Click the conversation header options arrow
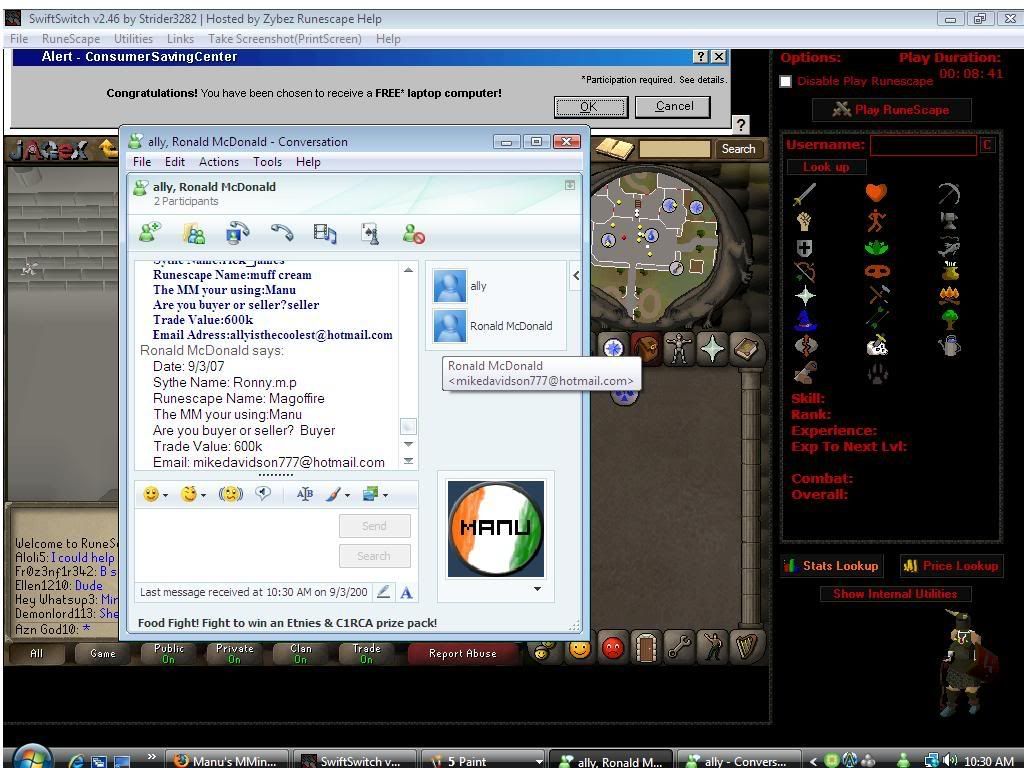 tap(569, 185)
